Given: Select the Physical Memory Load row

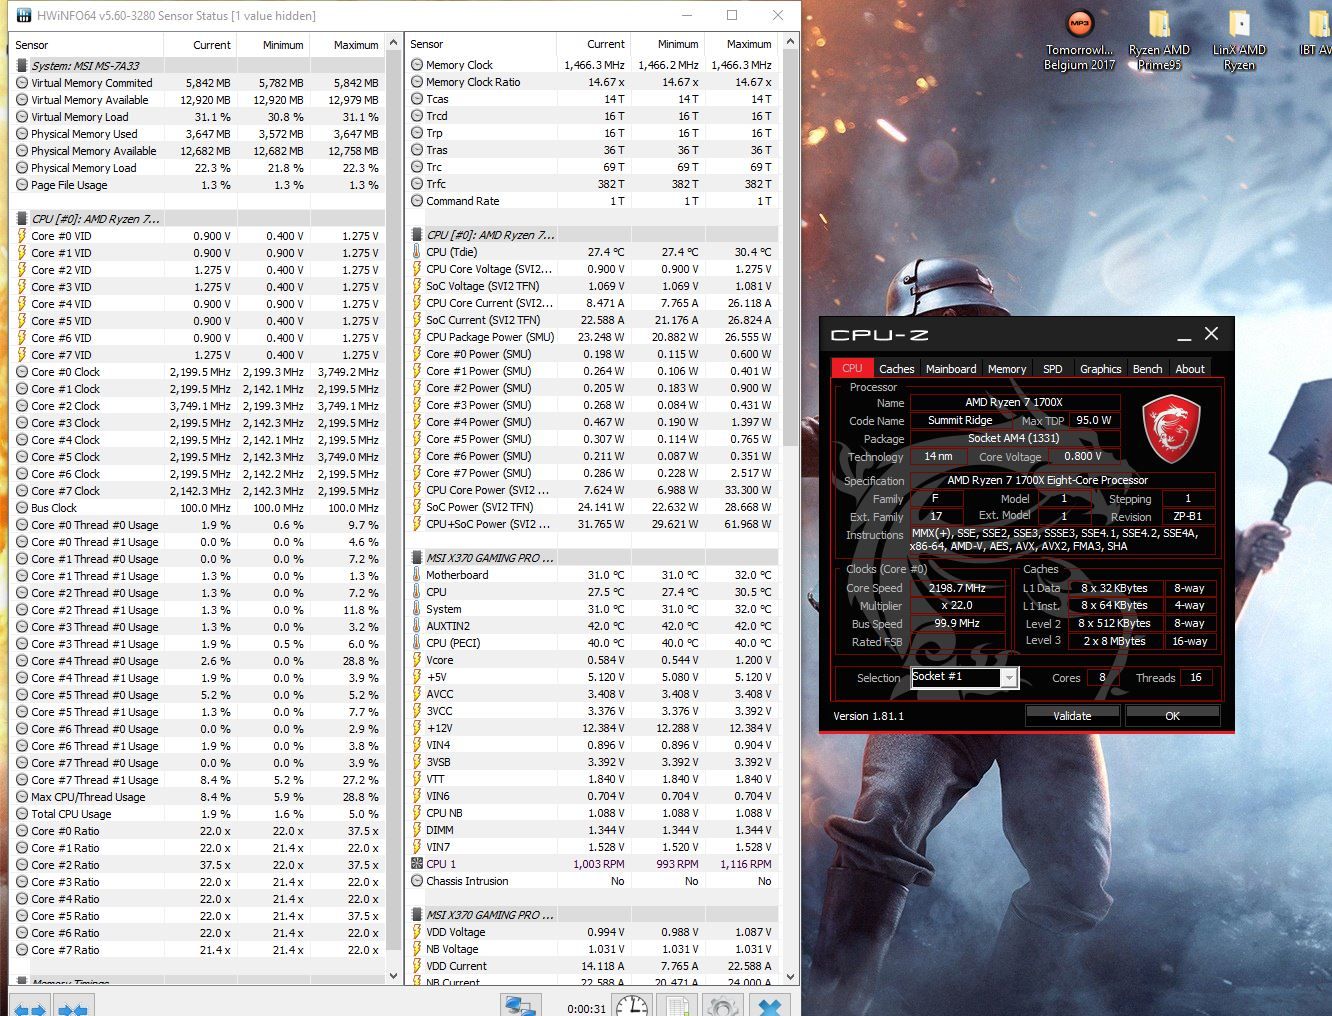Looking at the screenshot, I should pos(197,168).
